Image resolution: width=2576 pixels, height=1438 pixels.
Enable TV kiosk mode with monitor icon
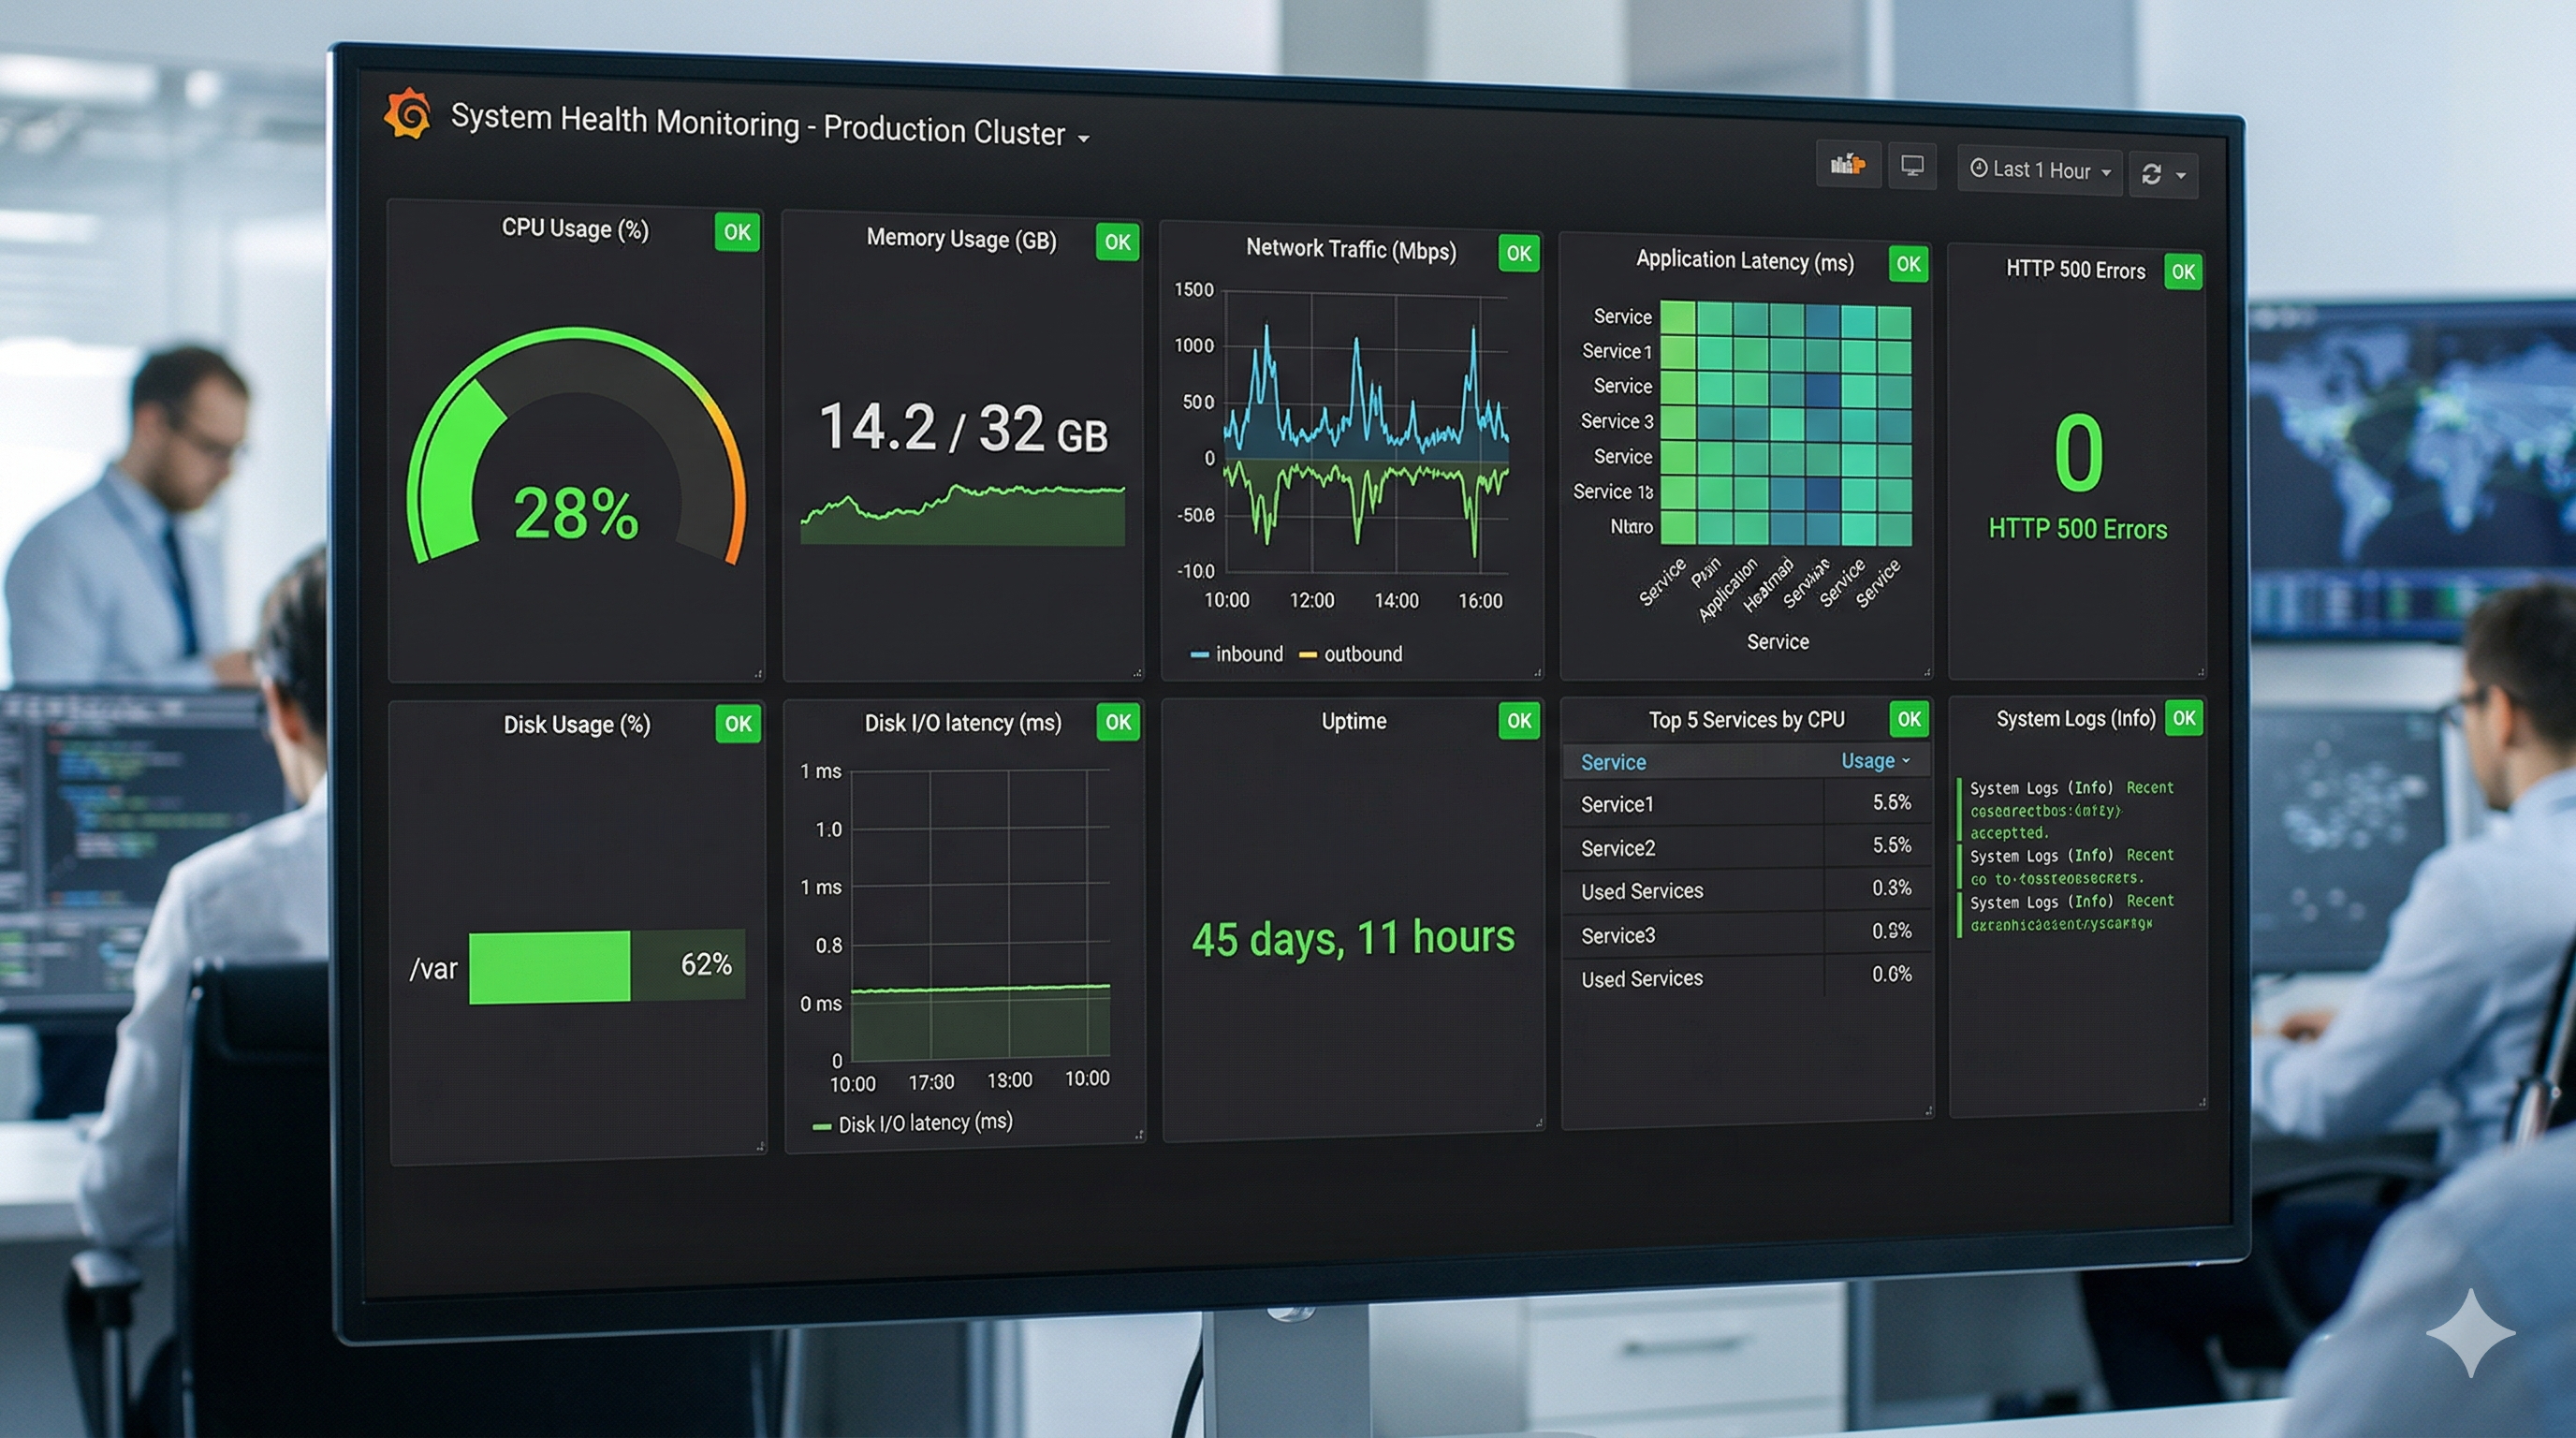[1913, 167]
